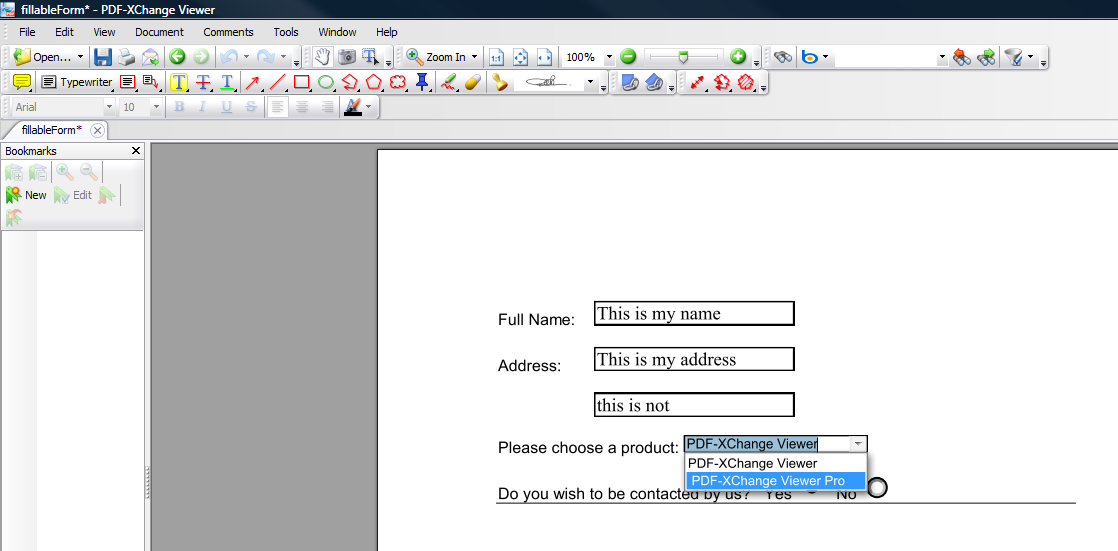Expand the Zoom In tool dropdown
Screen dimensions: 1118x551
[x=475, y=57]
